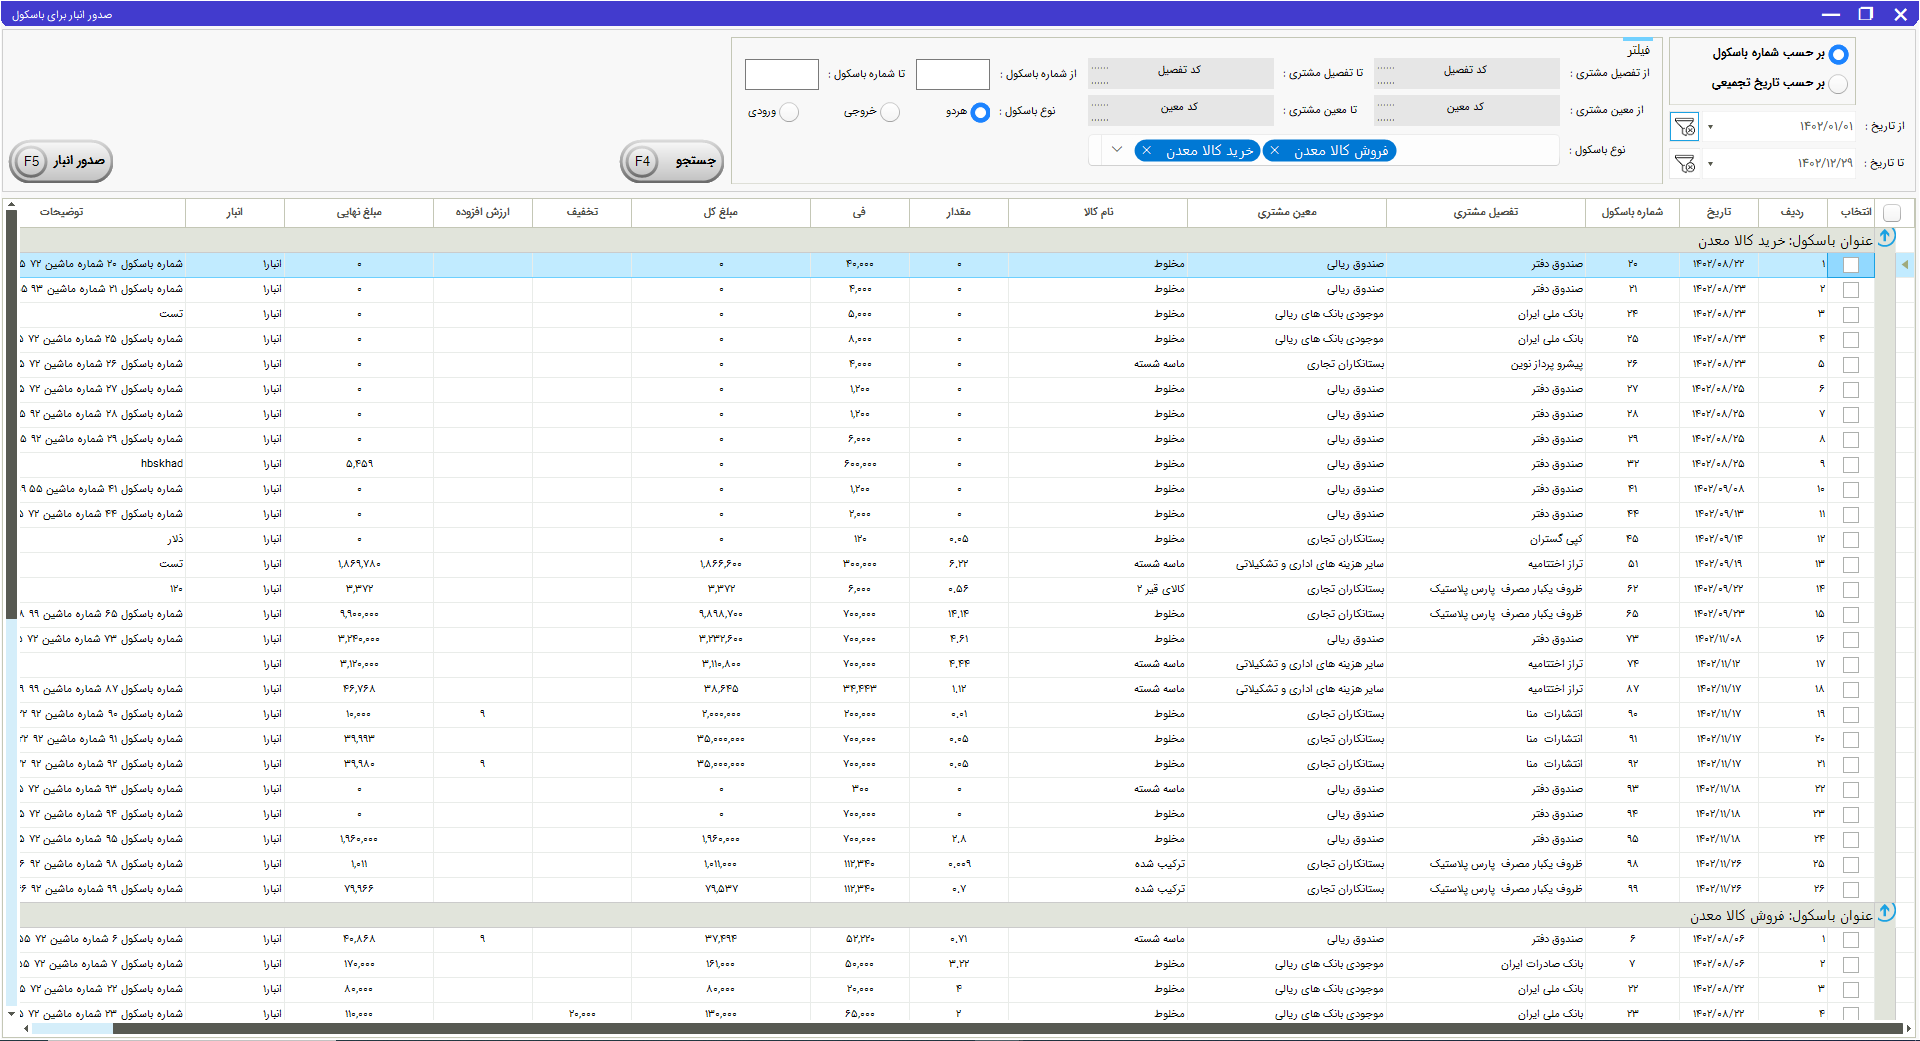Click the 'از شماره باسکول' input box
The width and height of the screenshot is (1920, 1041).
click(x=952, y=75)
